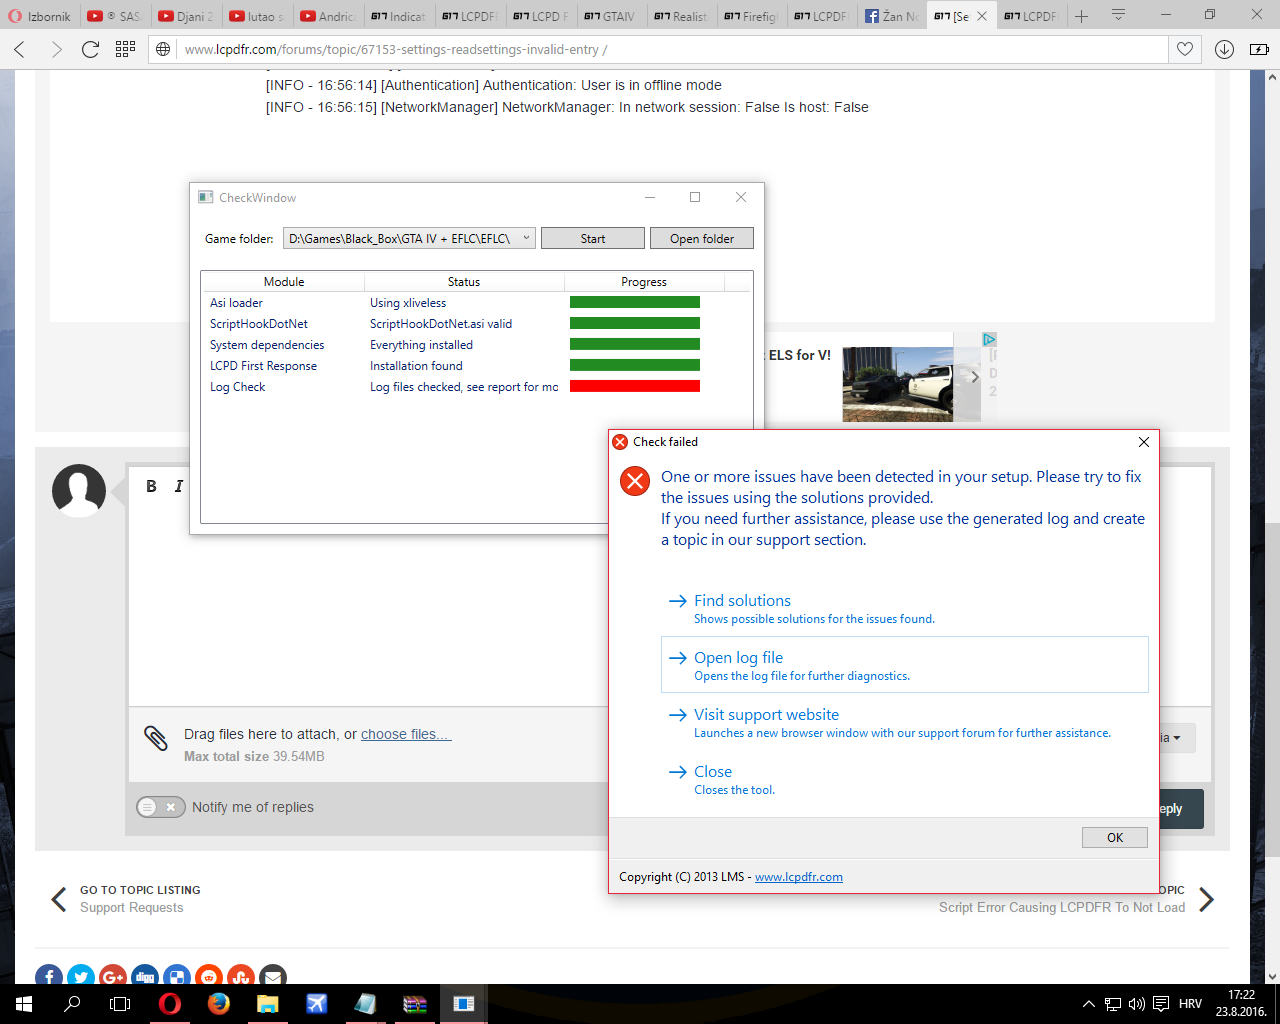Bookmark page with heart icon
Viewport: 1280px width, 1024px height.
(1185, 49)
